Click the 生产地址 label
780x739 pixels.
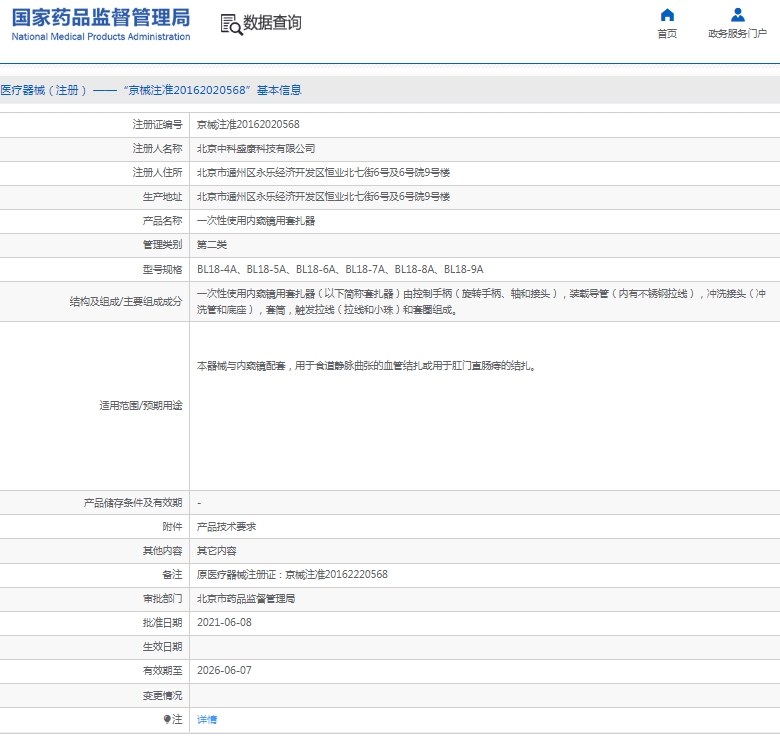[x=162, y=196]
